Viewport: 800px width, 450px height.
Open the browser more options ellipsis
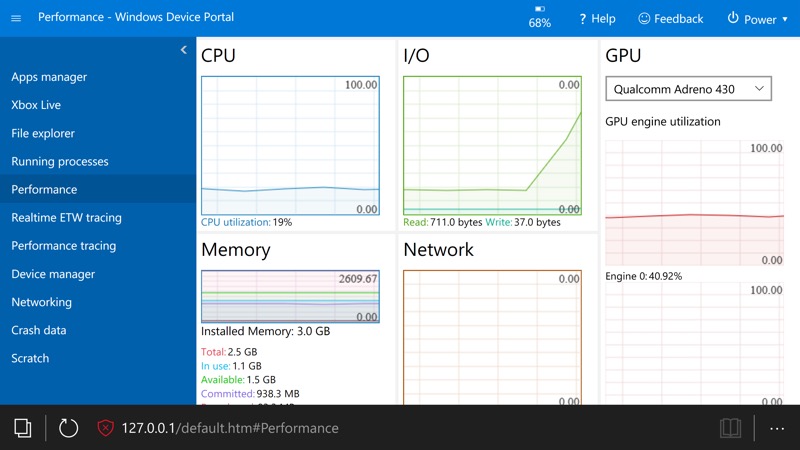777,429
